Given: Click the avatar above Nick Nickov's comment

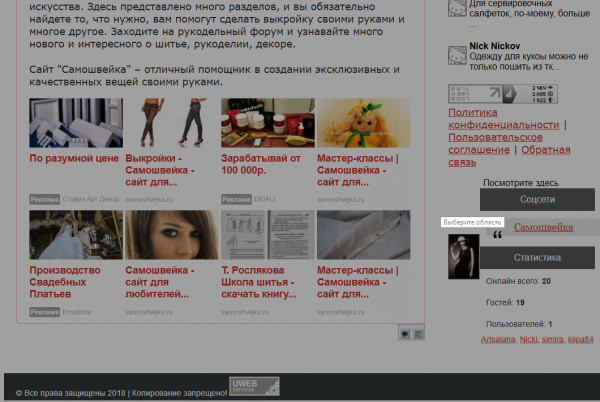Looking at the screenshot, I should [x=457, y=8].
